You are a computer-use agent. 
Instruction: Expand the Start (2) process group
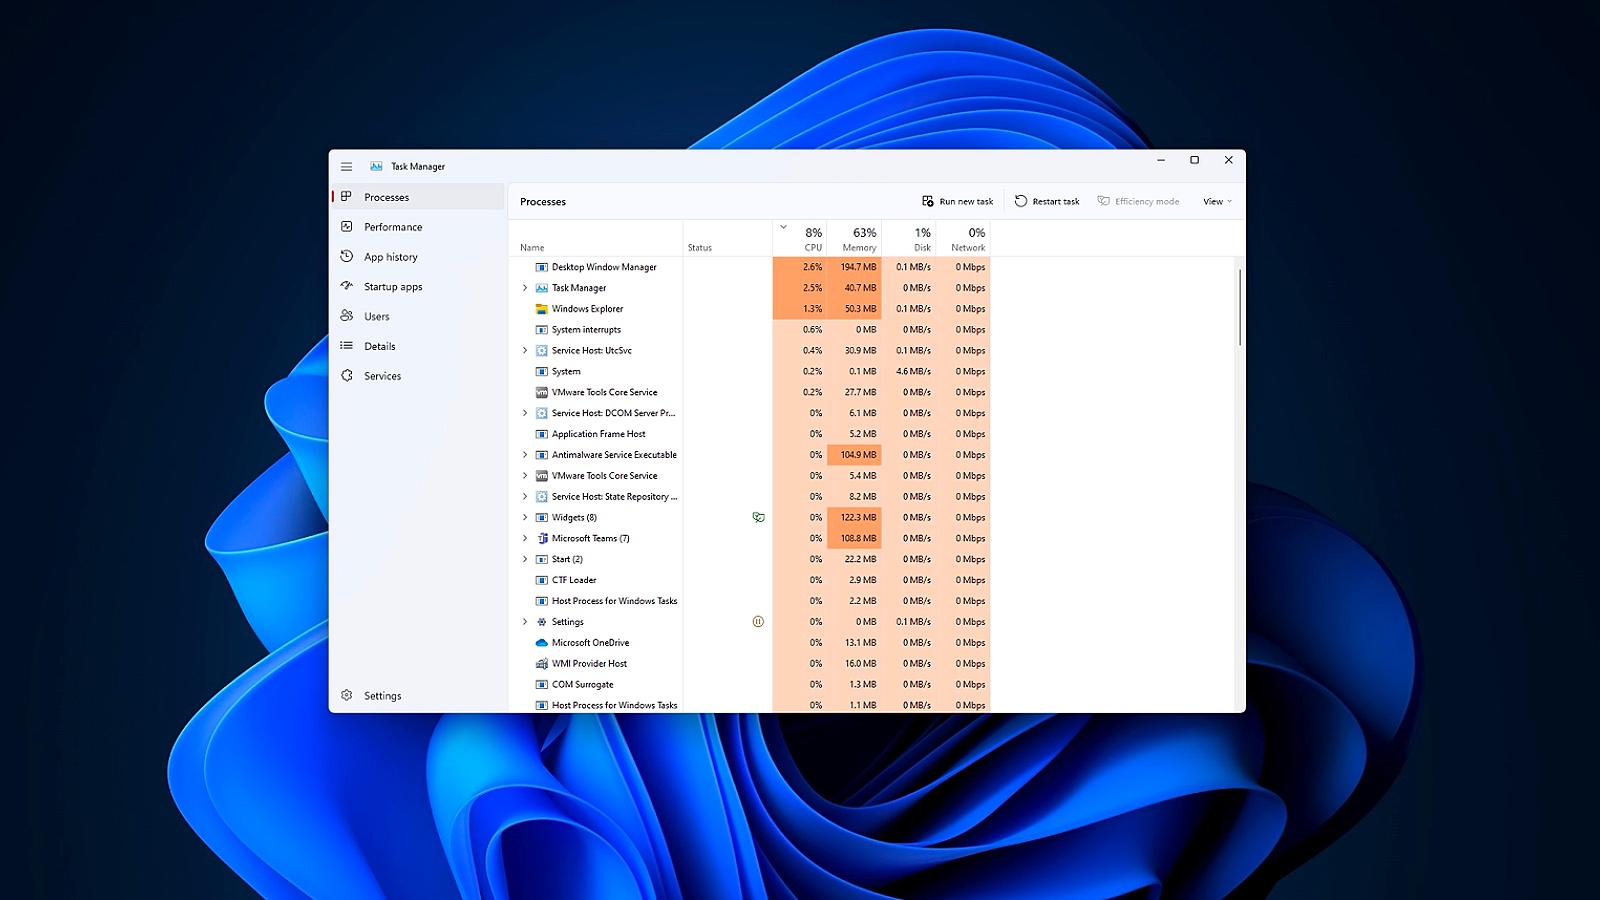(x=525, y=559)
